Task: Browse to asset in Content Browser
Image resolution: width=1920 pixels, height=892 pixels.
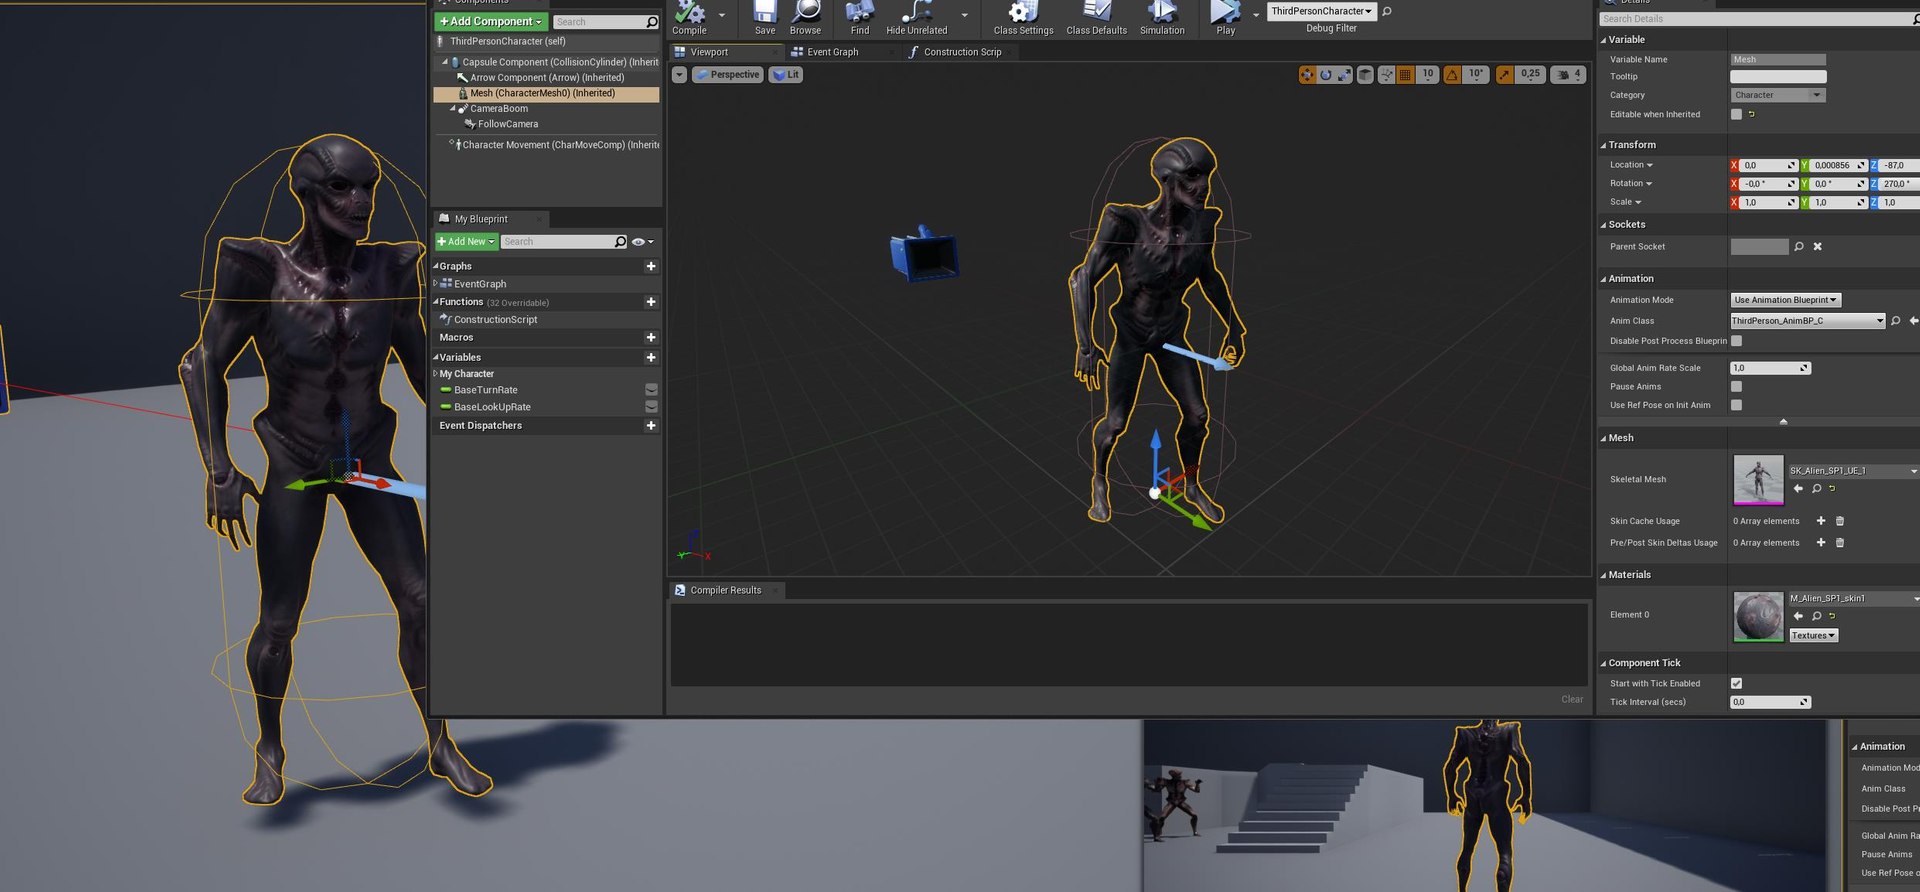Action: (805, 18)
